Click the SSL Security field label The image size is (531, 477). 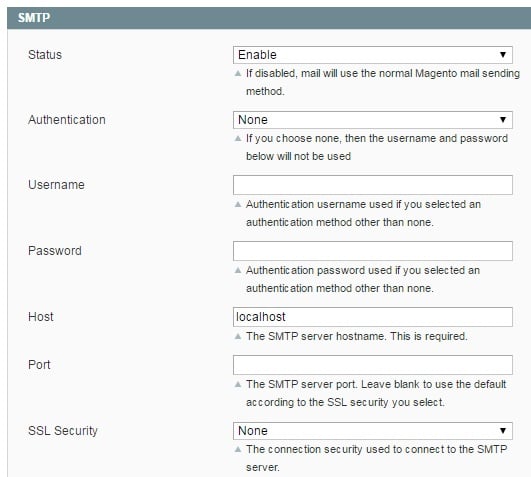pos(63,431)
